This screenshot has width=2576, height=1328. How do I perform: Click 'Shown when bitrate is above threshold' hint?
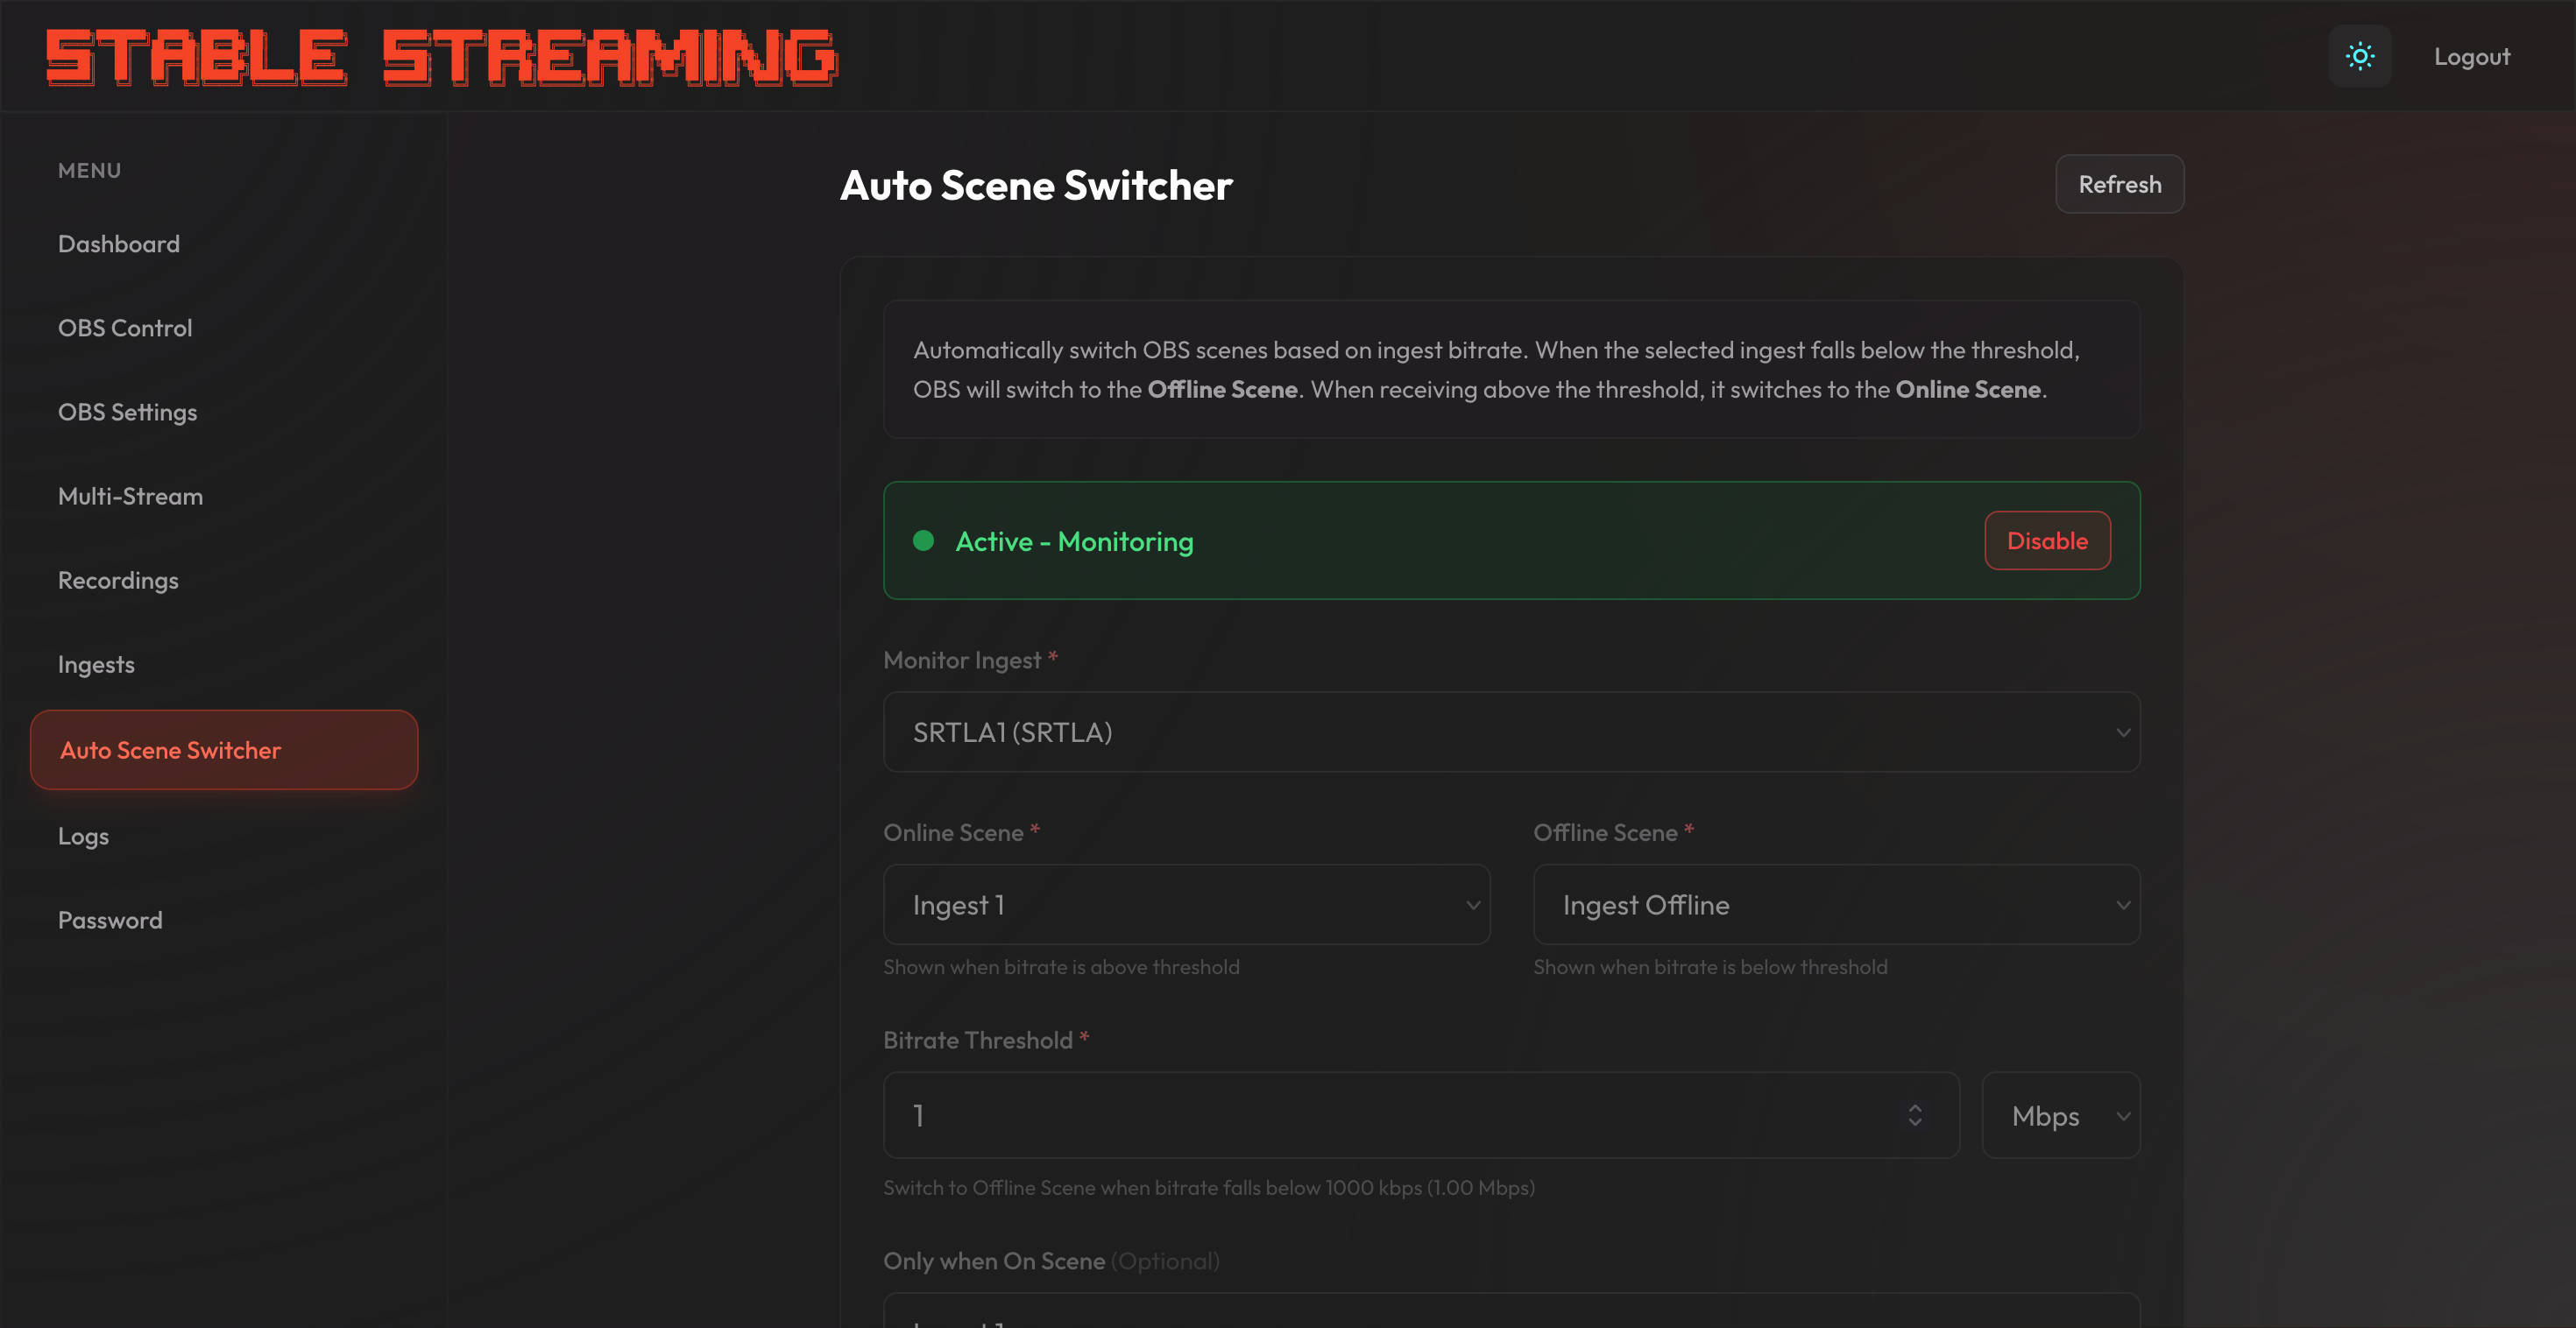pyautogui.click(x=1061, y=967)
